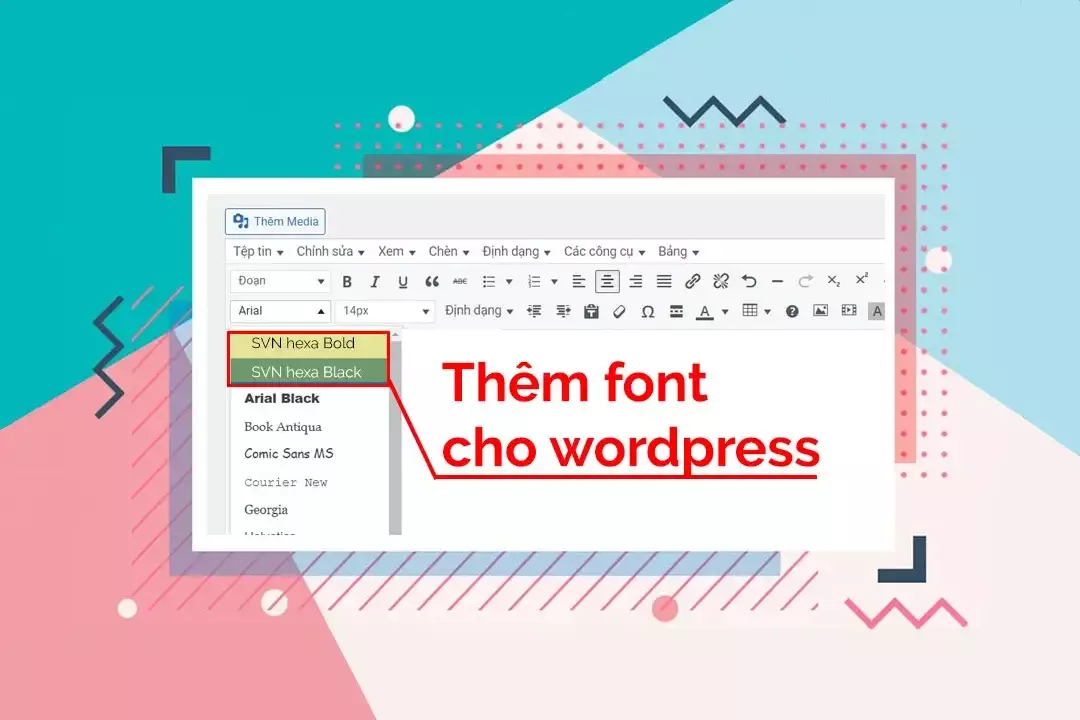Open the Đoạn paragraph format dropdown
The height and width of the screenshot is (720, 1080).
point(280,281)
